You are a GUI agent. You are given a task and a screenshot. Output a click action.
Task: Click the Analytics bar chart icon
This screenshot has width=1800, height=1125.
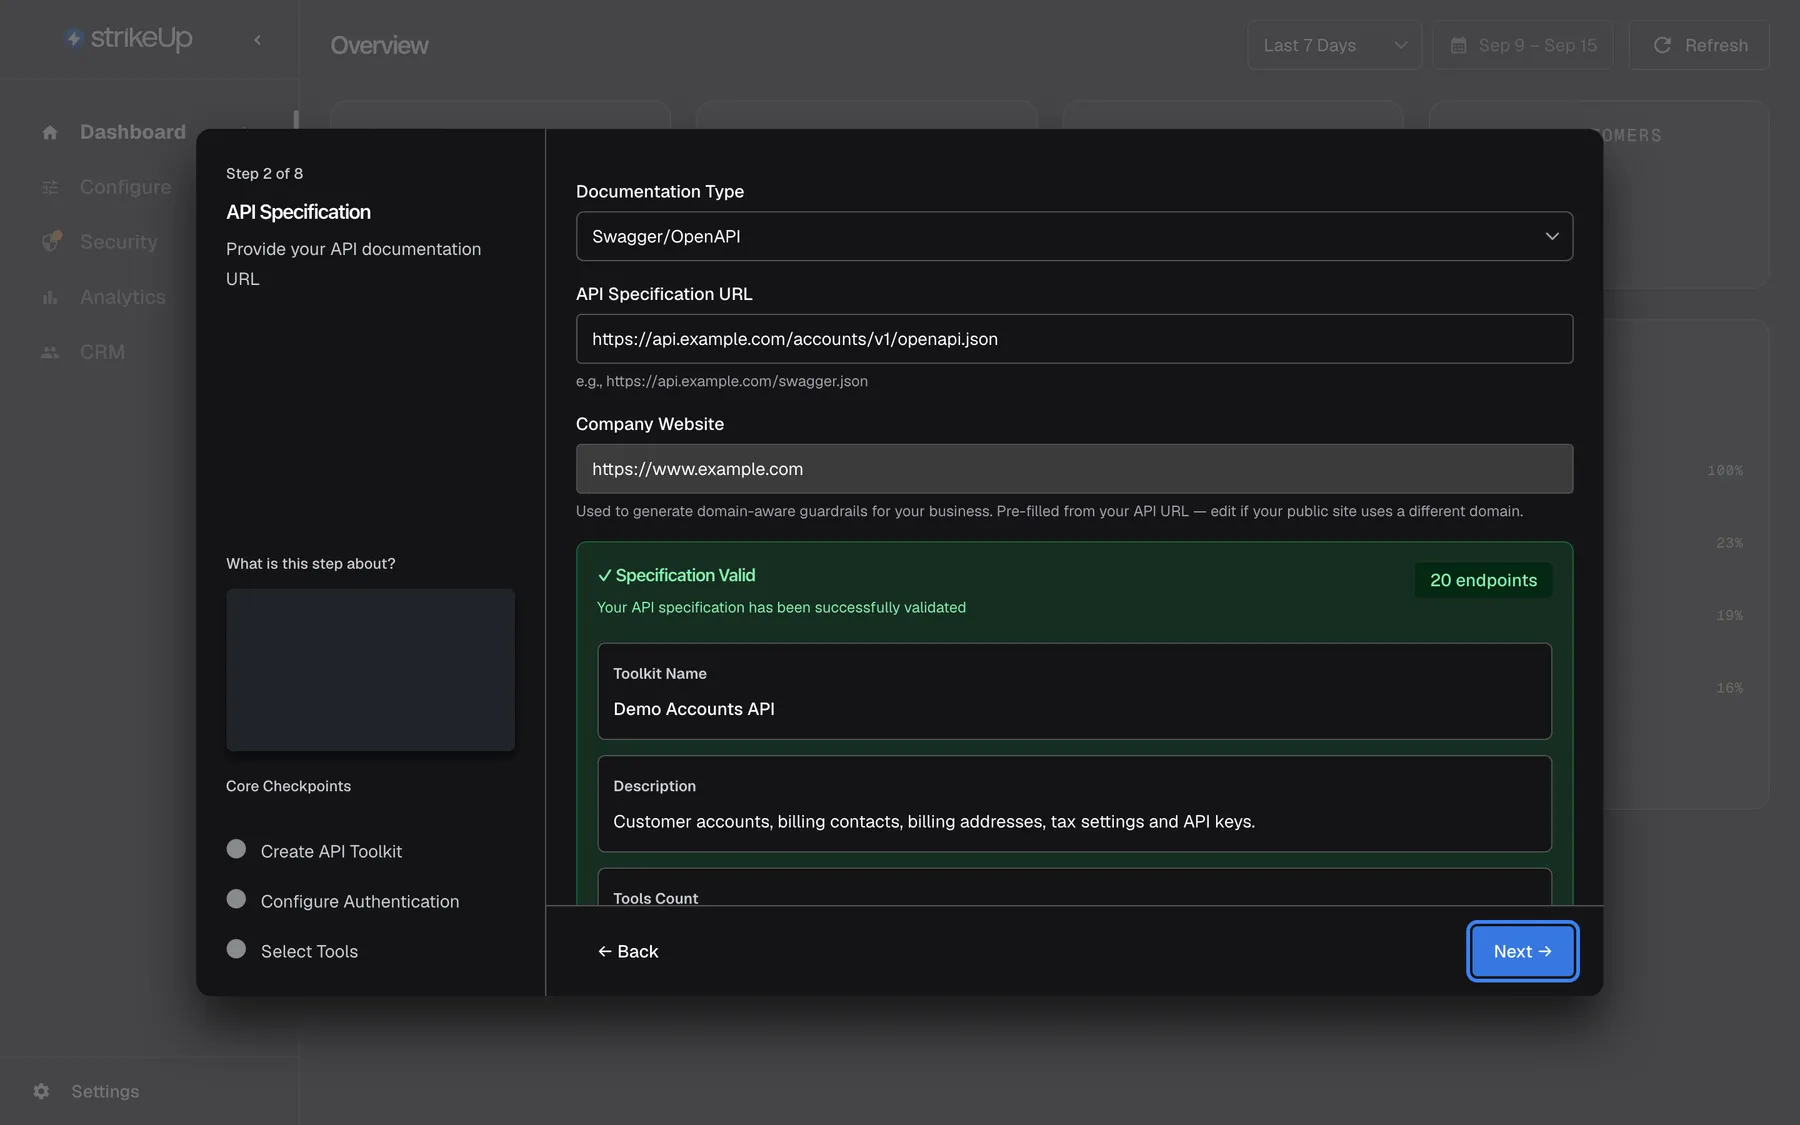click(x=50, y=297)
